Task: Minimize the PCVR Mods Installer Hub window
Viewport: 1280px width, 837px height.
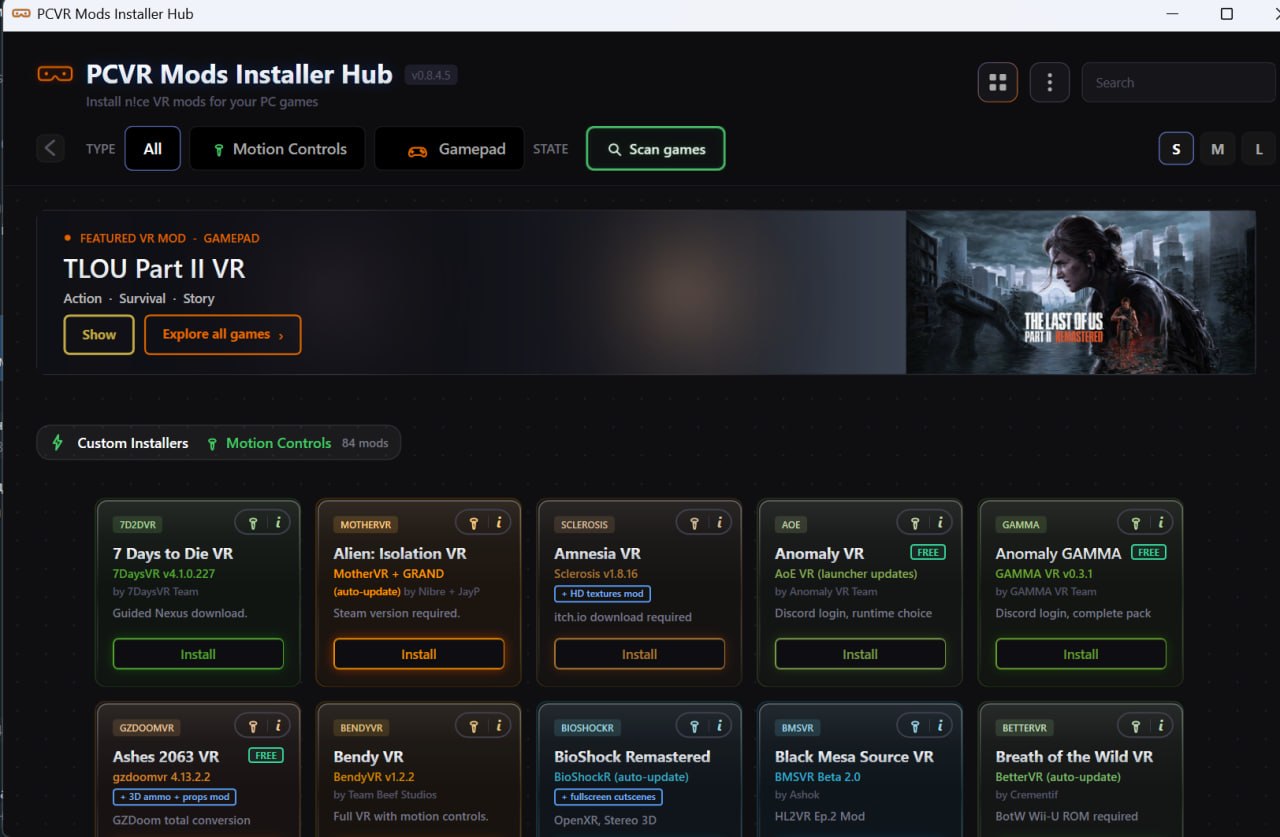Action: click(x=1175, y=14)
